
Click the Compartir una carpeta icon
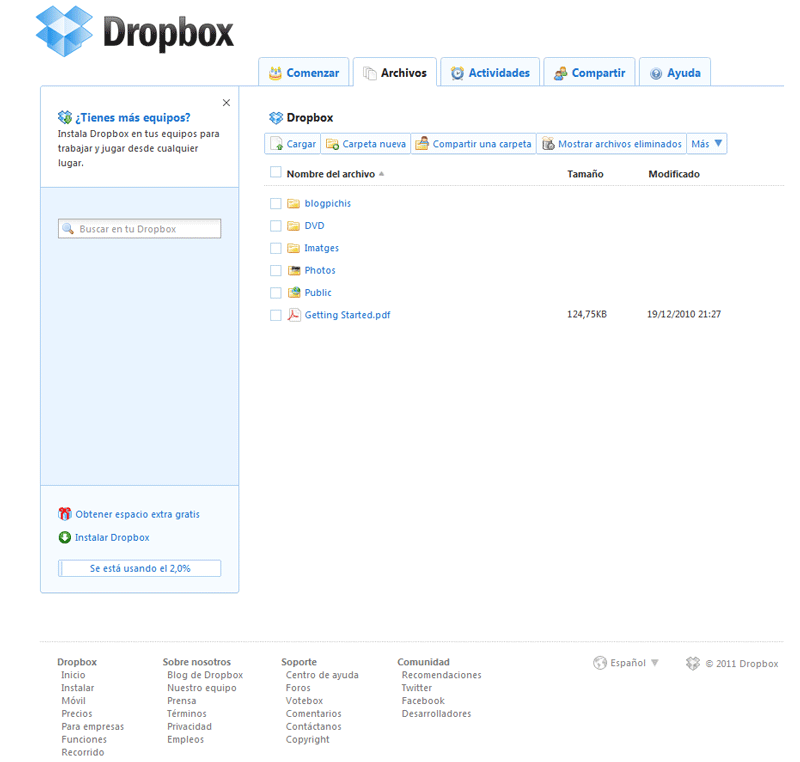[422, 144]
